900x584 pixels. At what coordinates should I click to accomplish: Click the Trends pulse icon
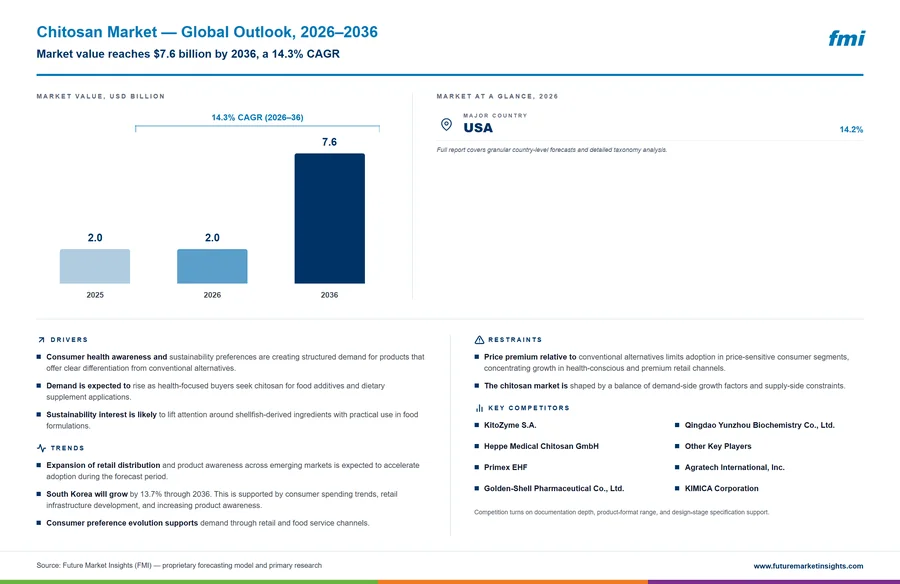[x=41, y=448]
